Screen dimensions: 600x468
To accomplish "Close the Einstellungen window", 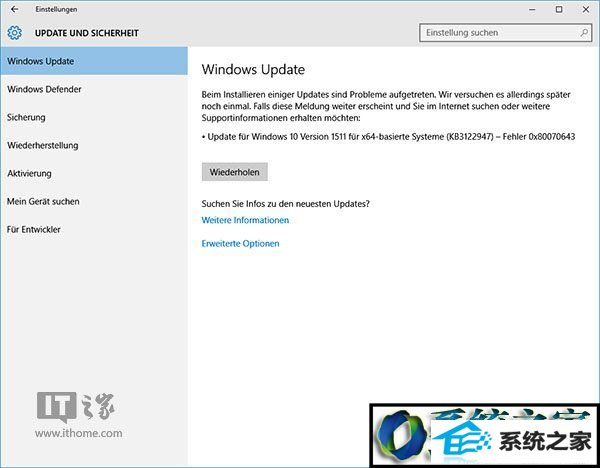I will tap(586, 10).
